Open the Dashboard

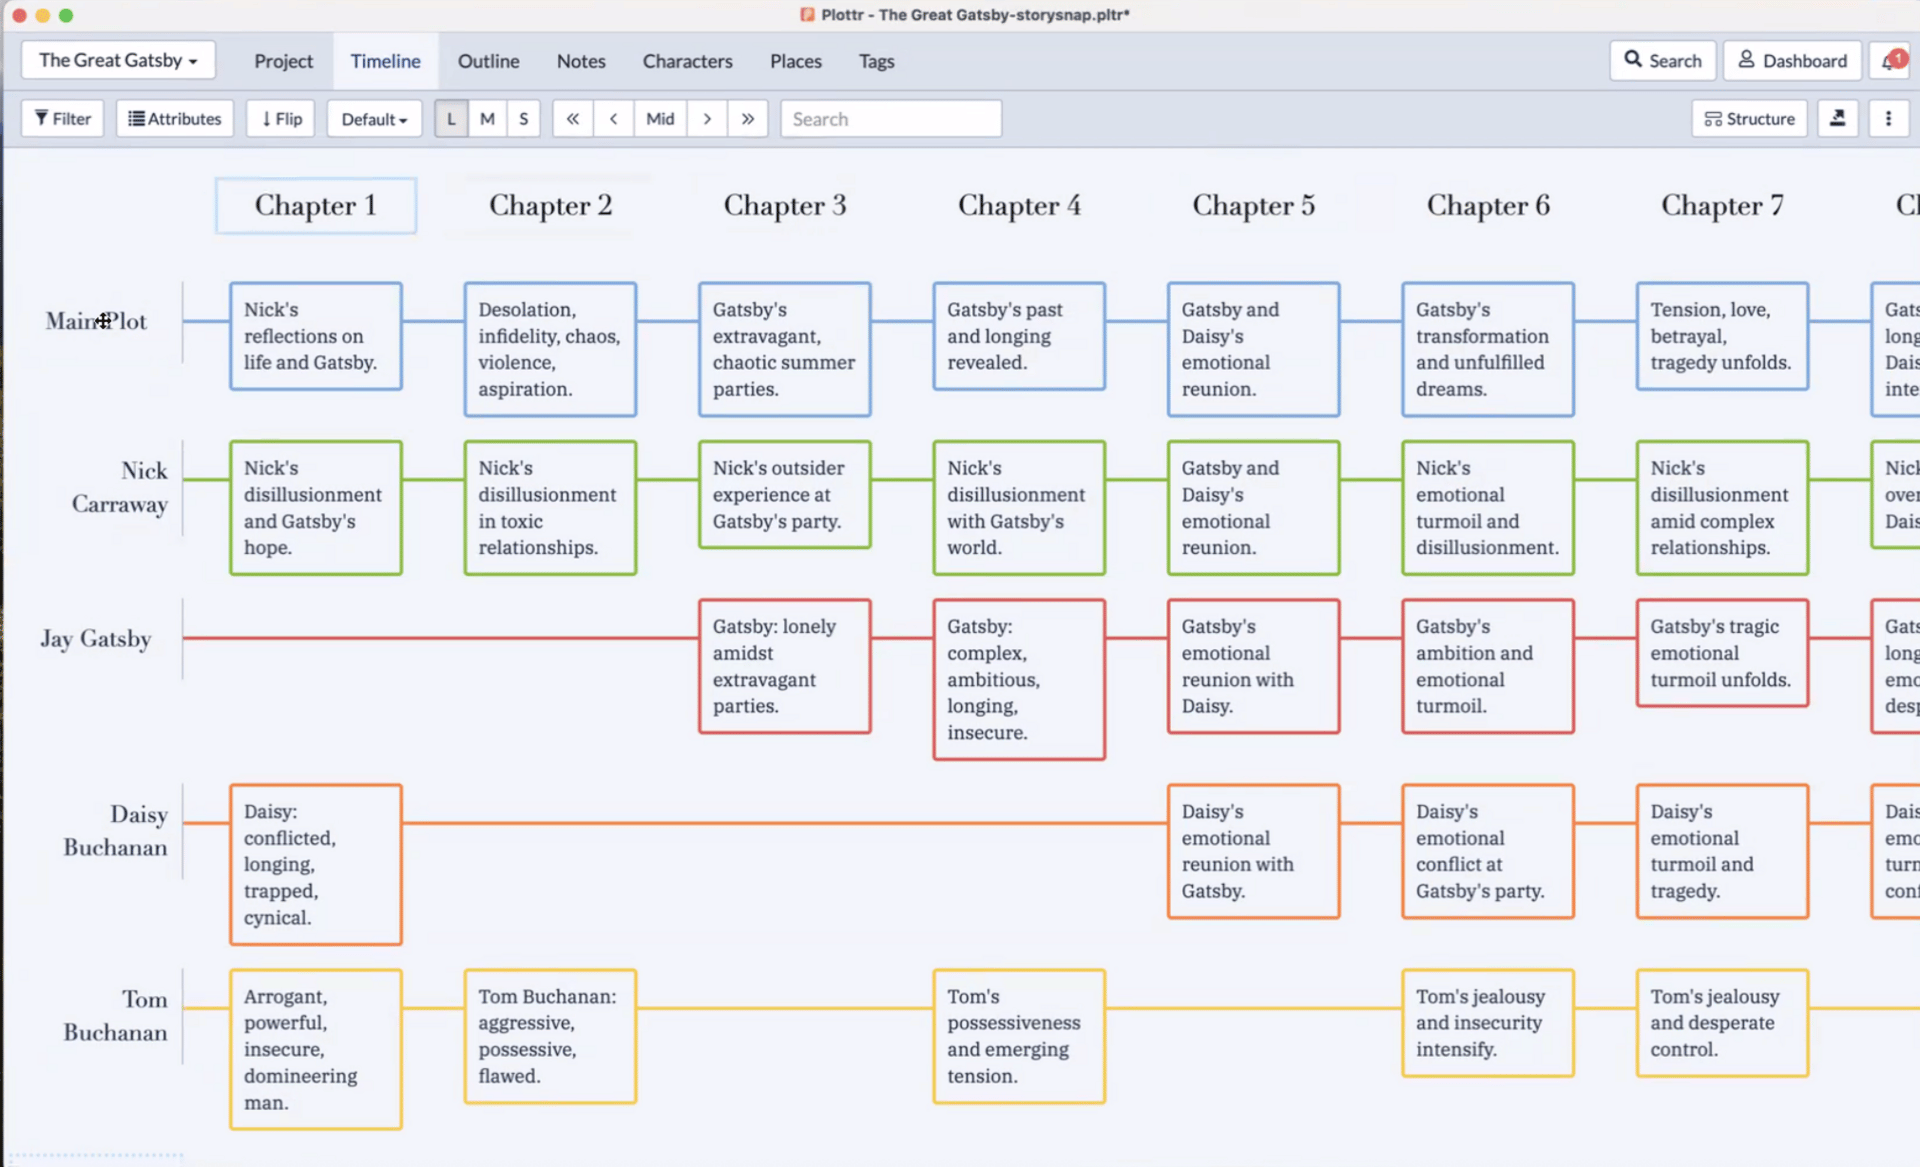coord(1792,60)
